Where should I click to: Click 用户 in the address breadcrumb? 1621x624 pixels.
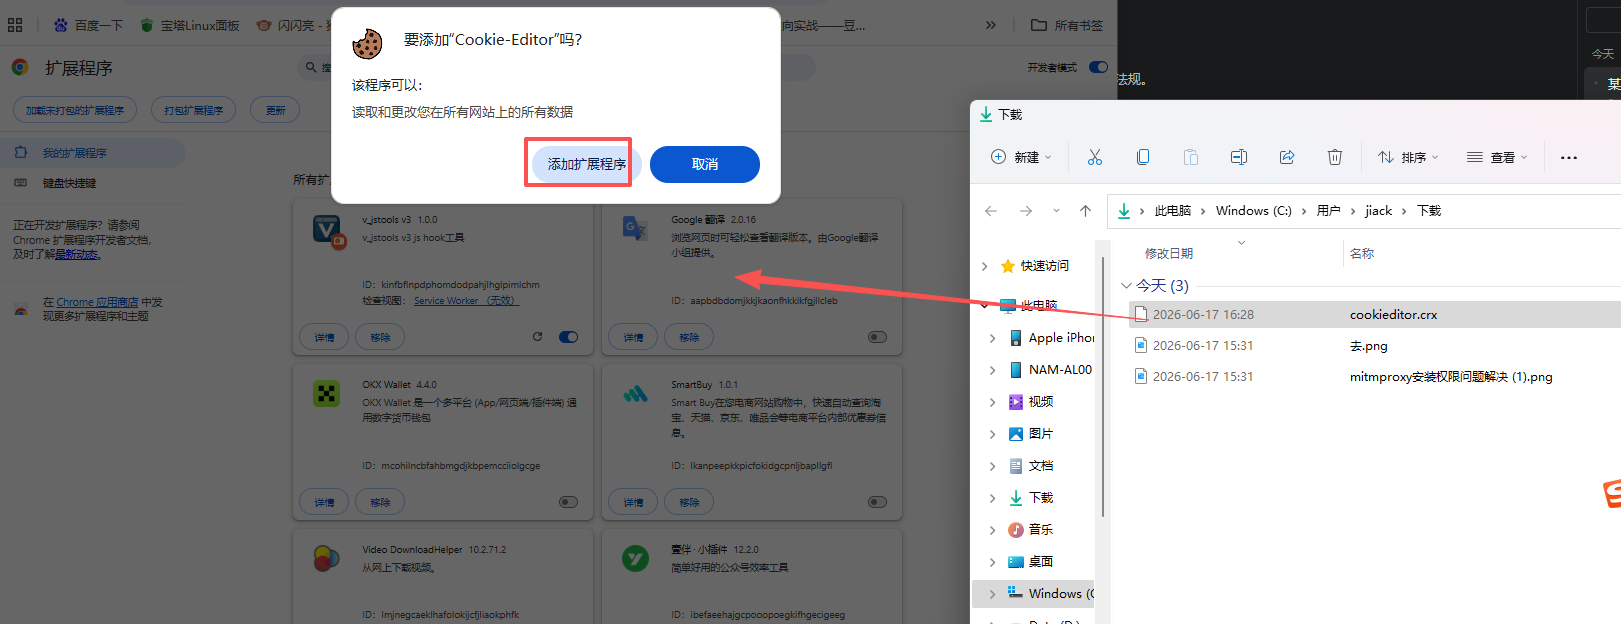[x=1328, y=210]
